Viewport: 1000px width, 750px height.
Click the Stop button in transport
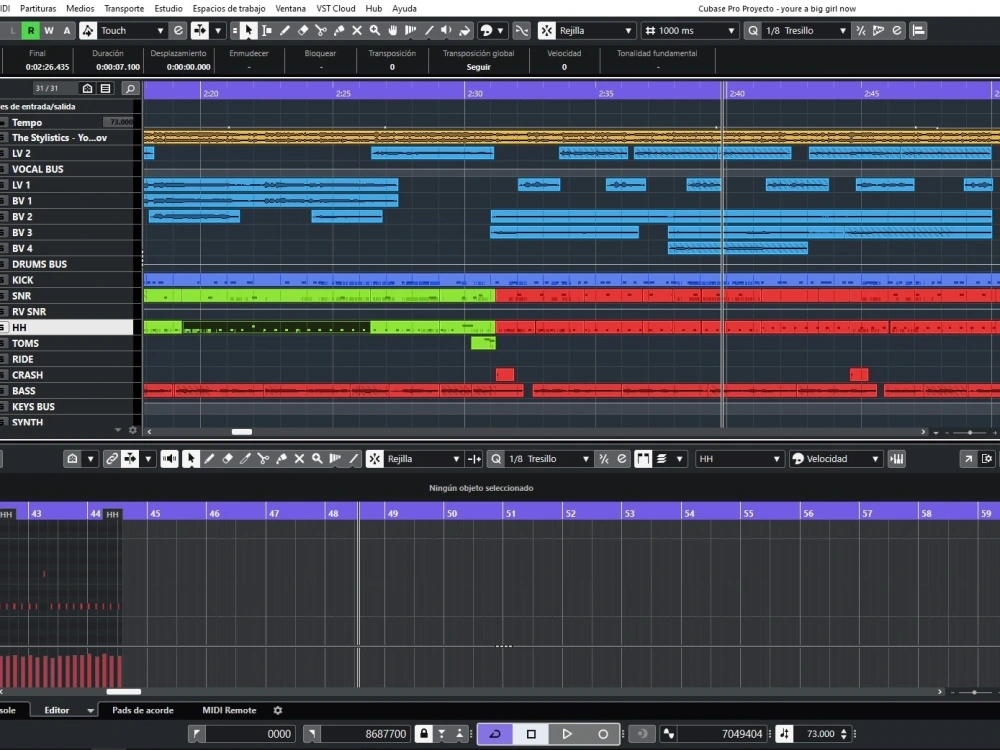pyautogui.click(x=531, y=734)
